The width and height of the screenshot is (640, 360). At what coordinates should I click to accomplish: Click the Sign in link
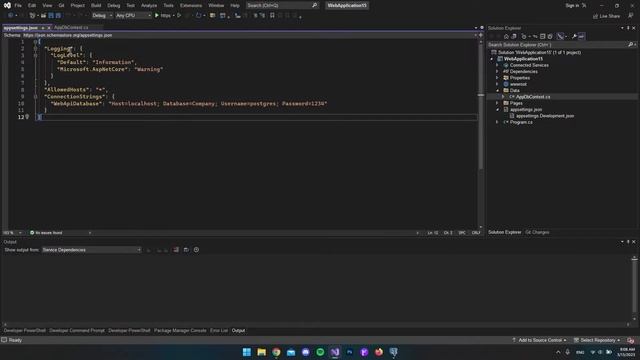[572, 5]
